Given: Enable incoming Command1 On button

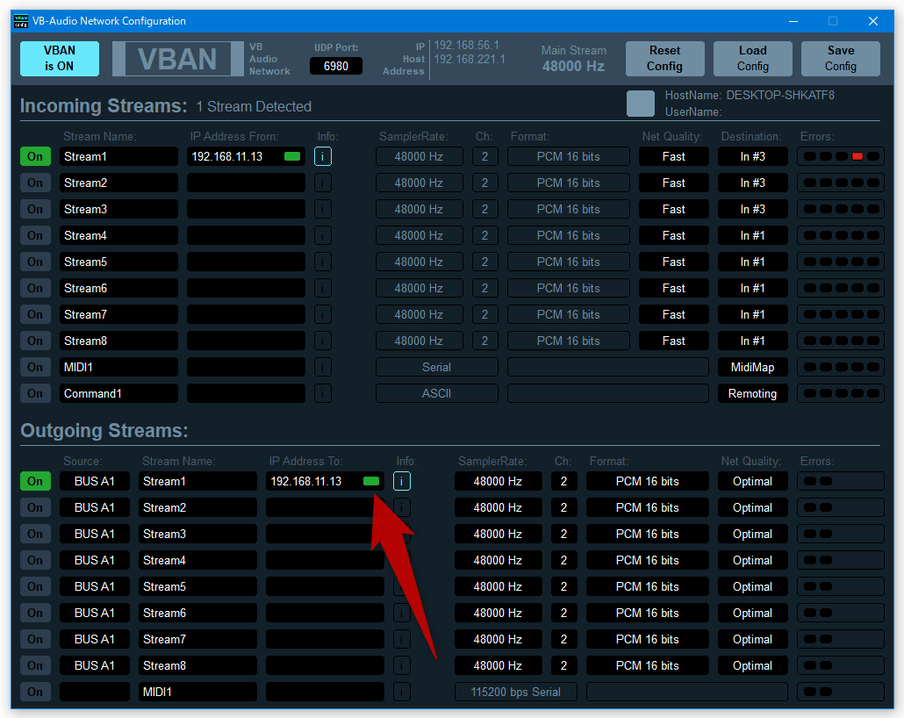Looking at the screenshot, I should pyautogui.click(x=35, y=393).
